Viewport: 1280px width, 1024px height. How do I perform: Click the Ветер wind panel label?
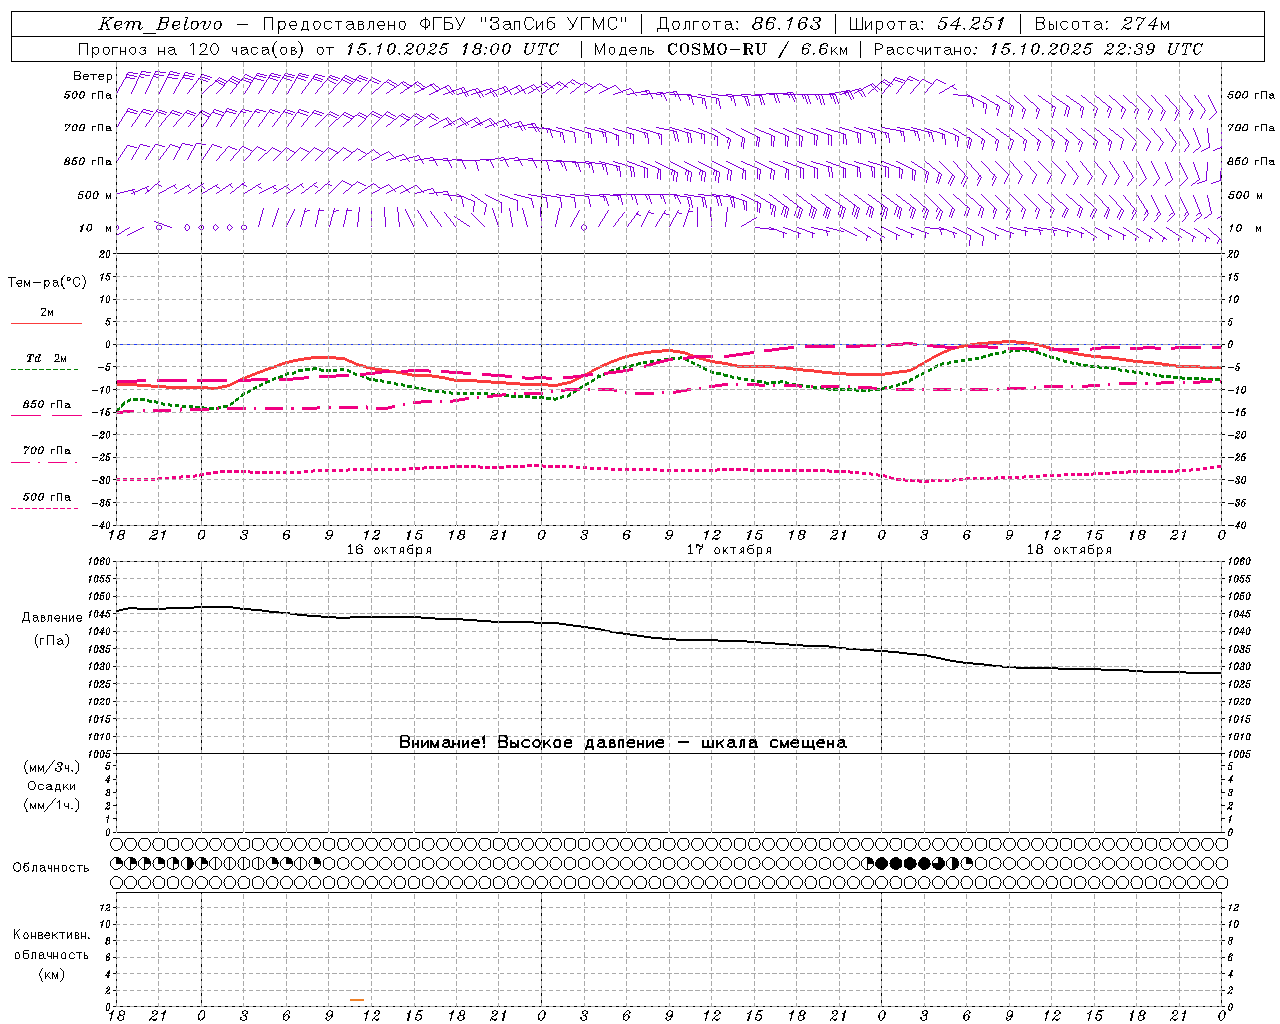point(93,76)
